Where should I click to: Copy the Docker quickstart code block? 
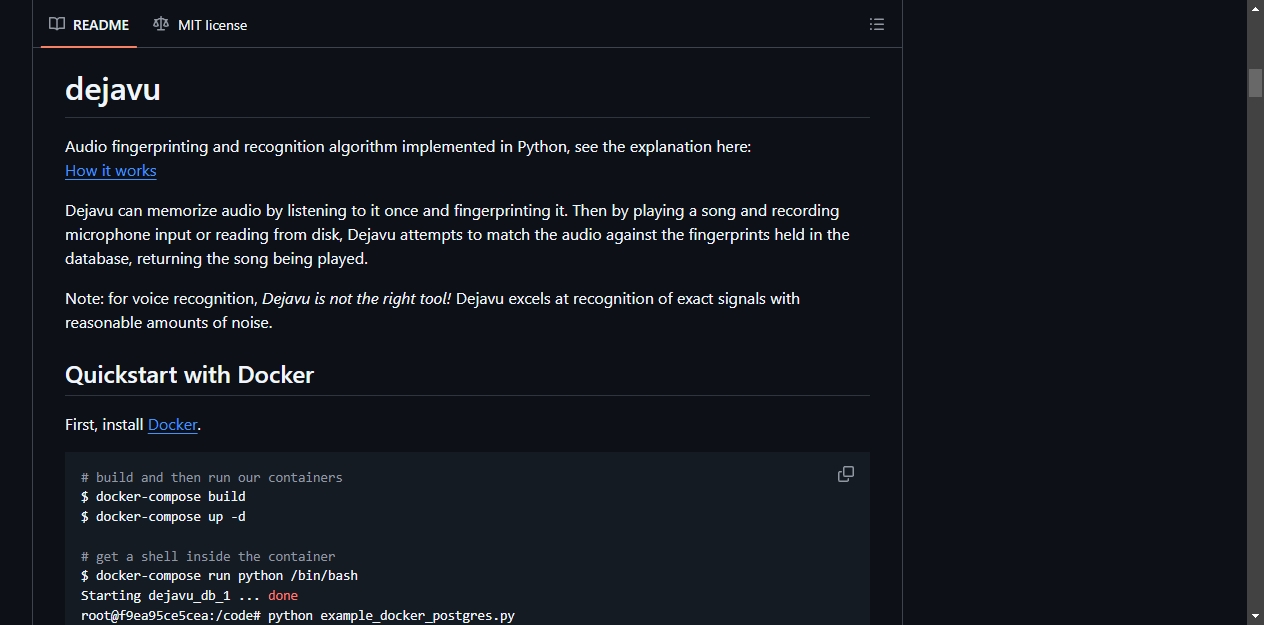846,474
